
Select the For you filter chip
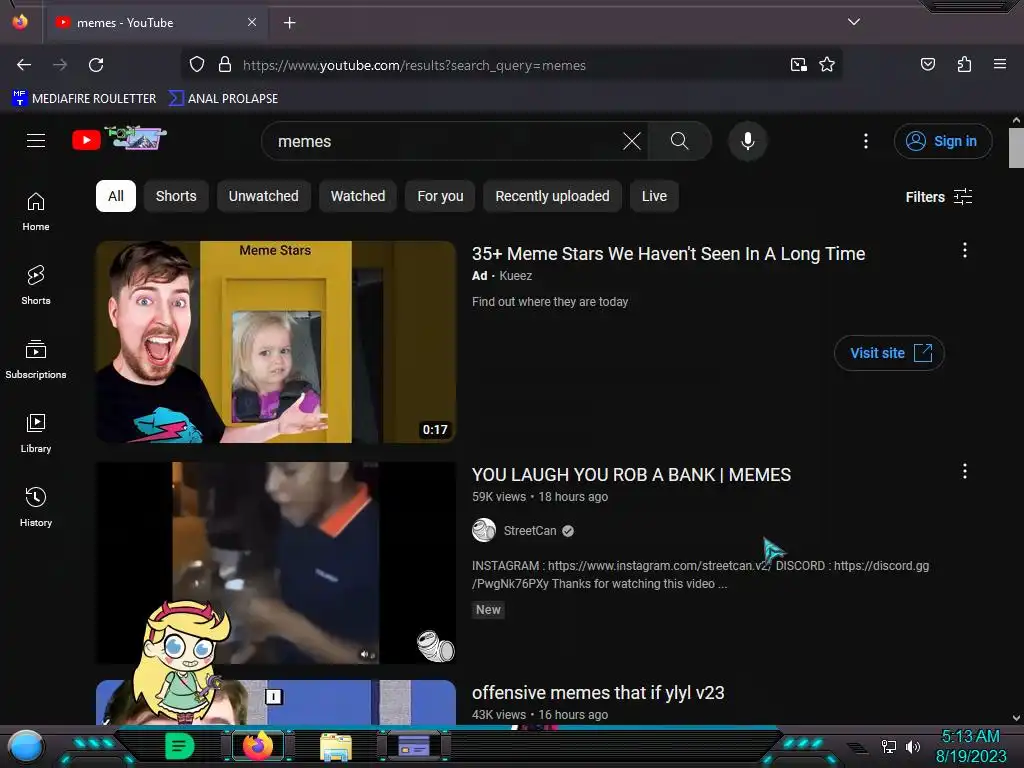[x=440, y=196]
